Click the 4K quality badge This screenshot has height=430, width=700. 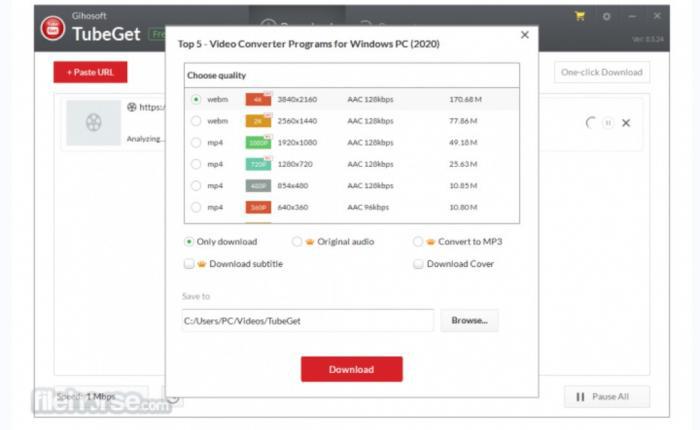pos(258,99)
